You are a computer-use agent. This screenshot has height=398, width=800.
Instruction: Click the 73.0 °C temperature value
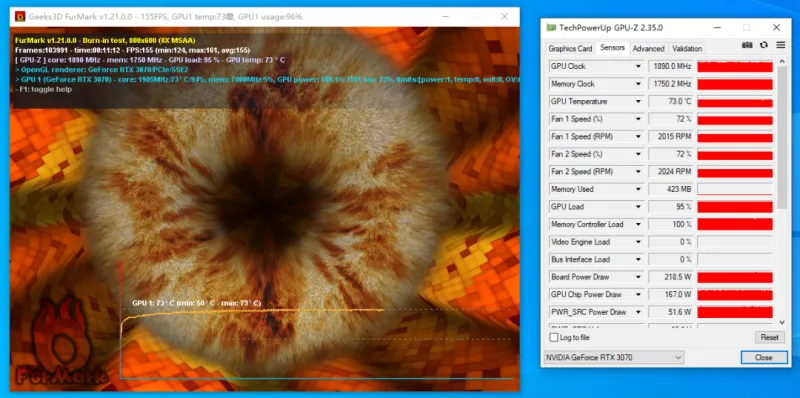(670, 102)
